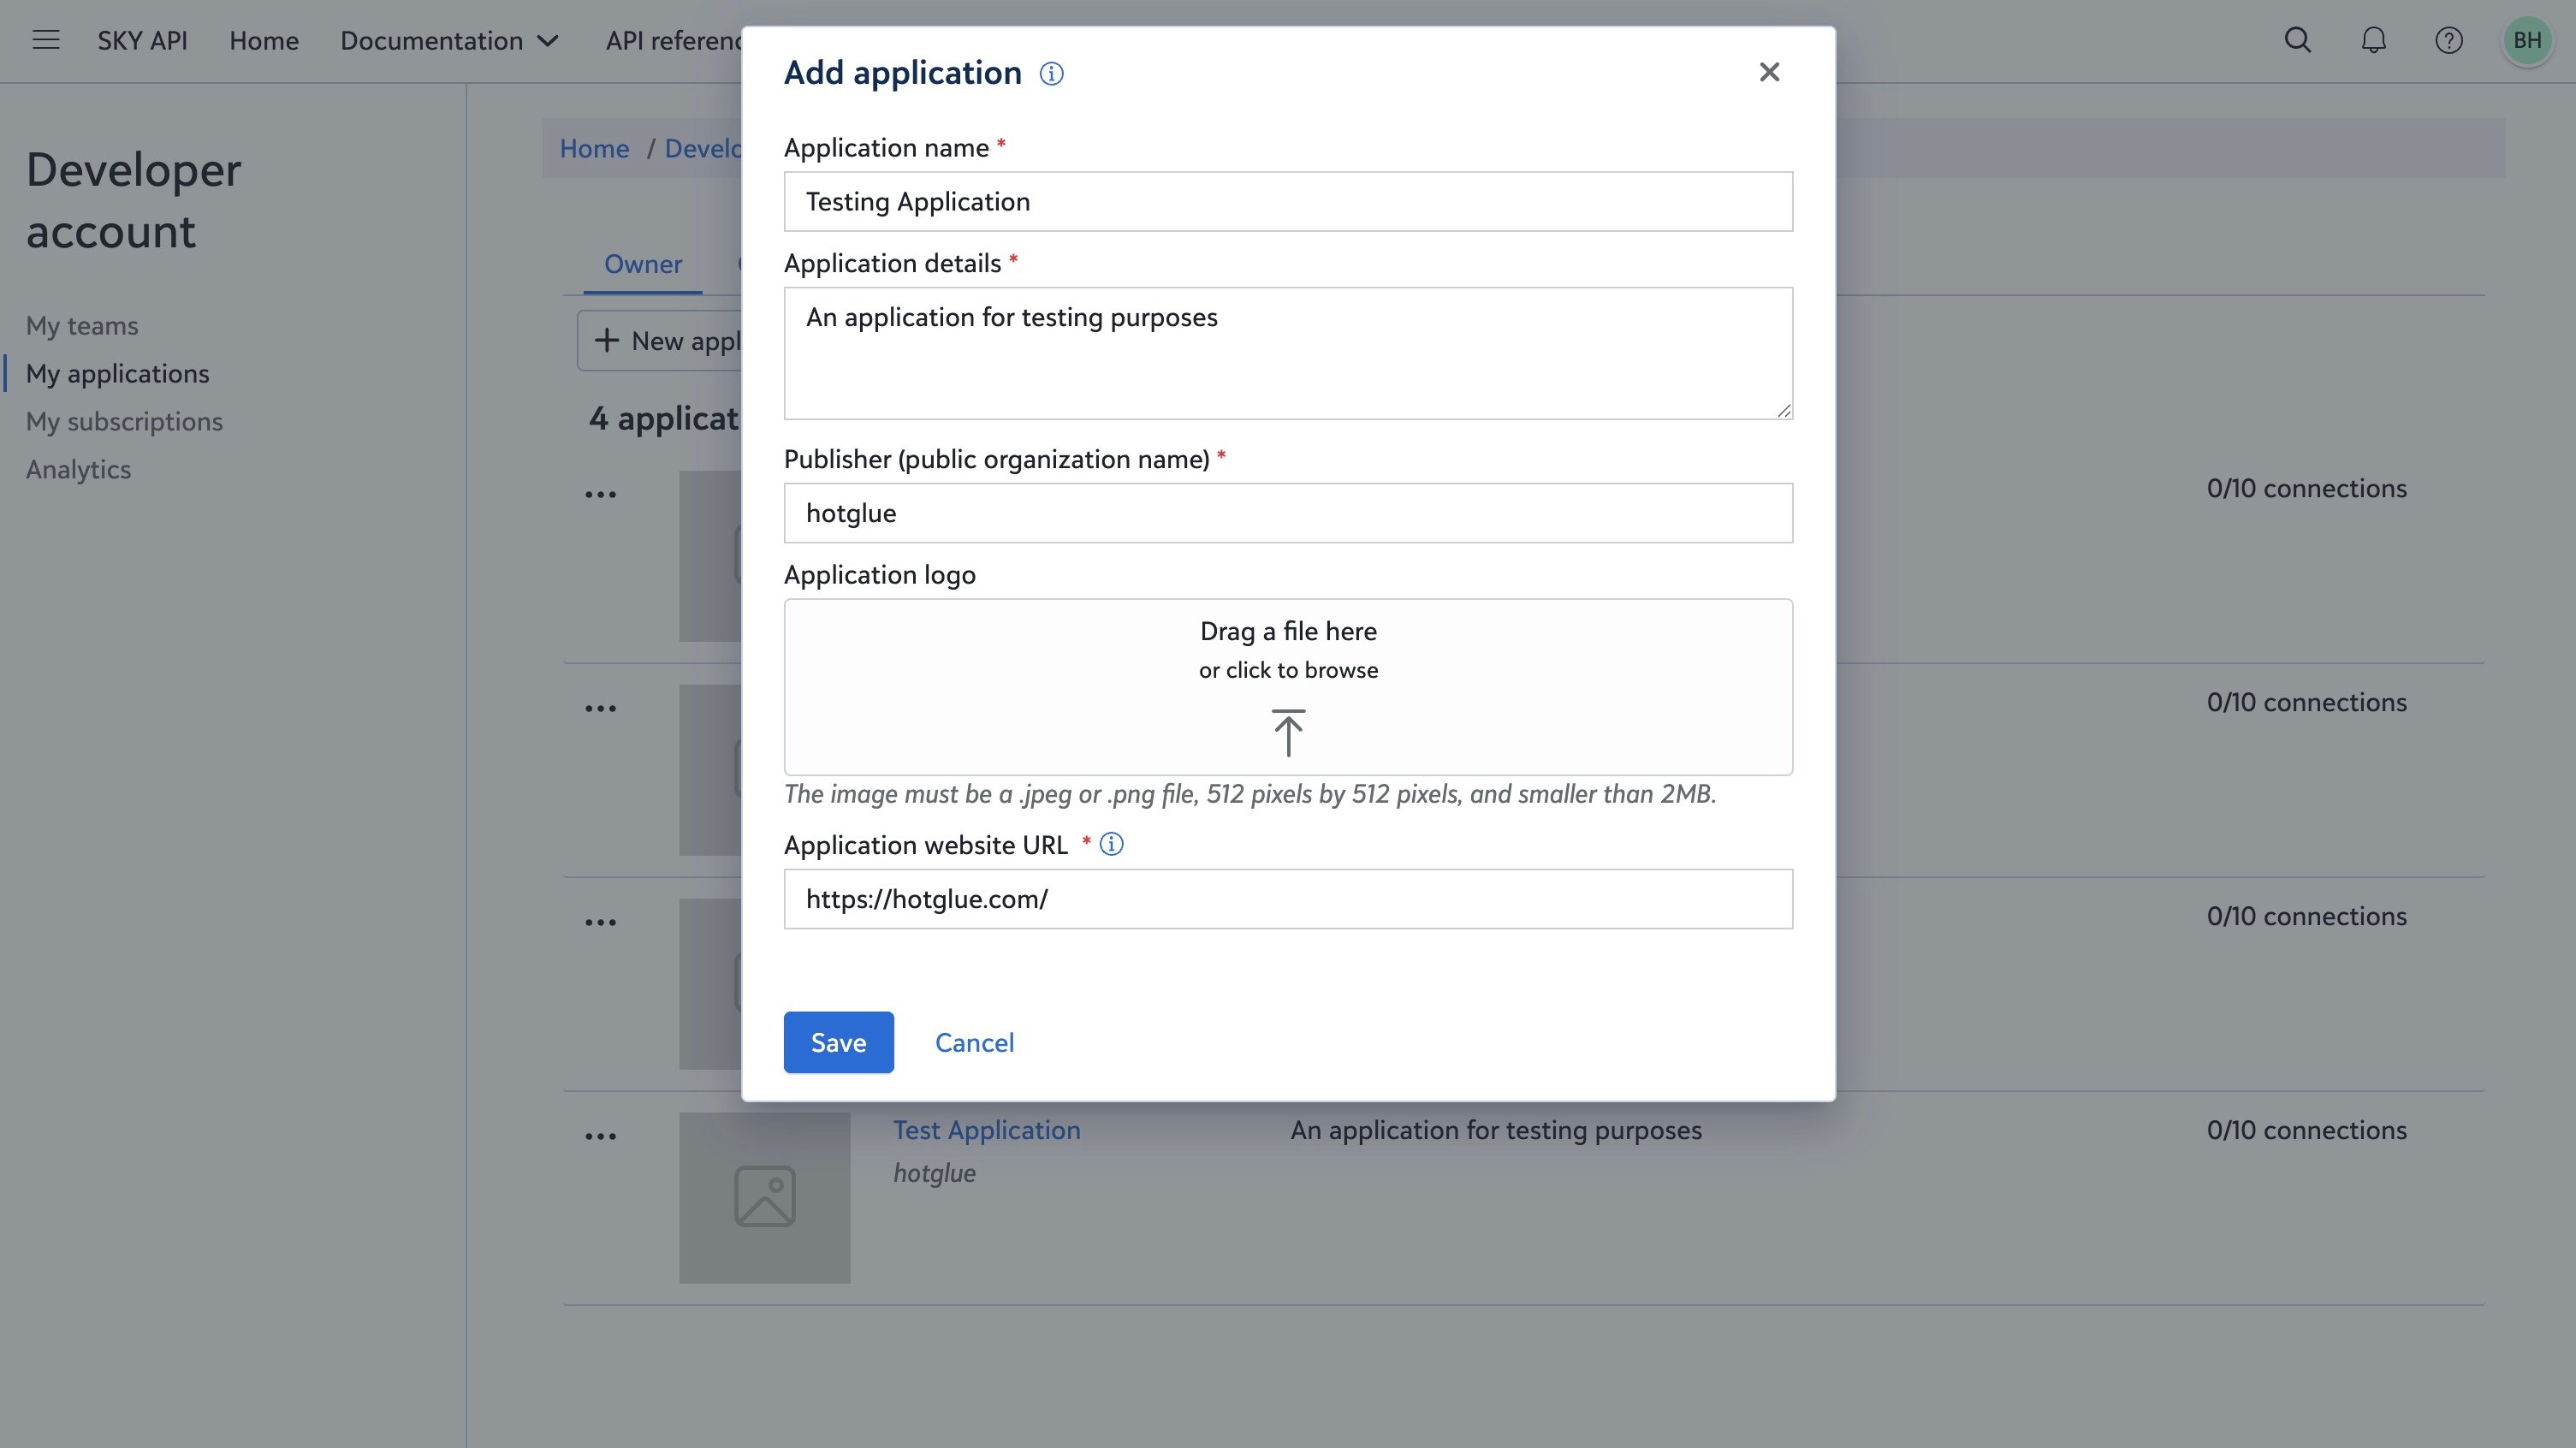Open the notifications bell
Viewport: 2576px width, 1448px height.
pos(2373,40)
